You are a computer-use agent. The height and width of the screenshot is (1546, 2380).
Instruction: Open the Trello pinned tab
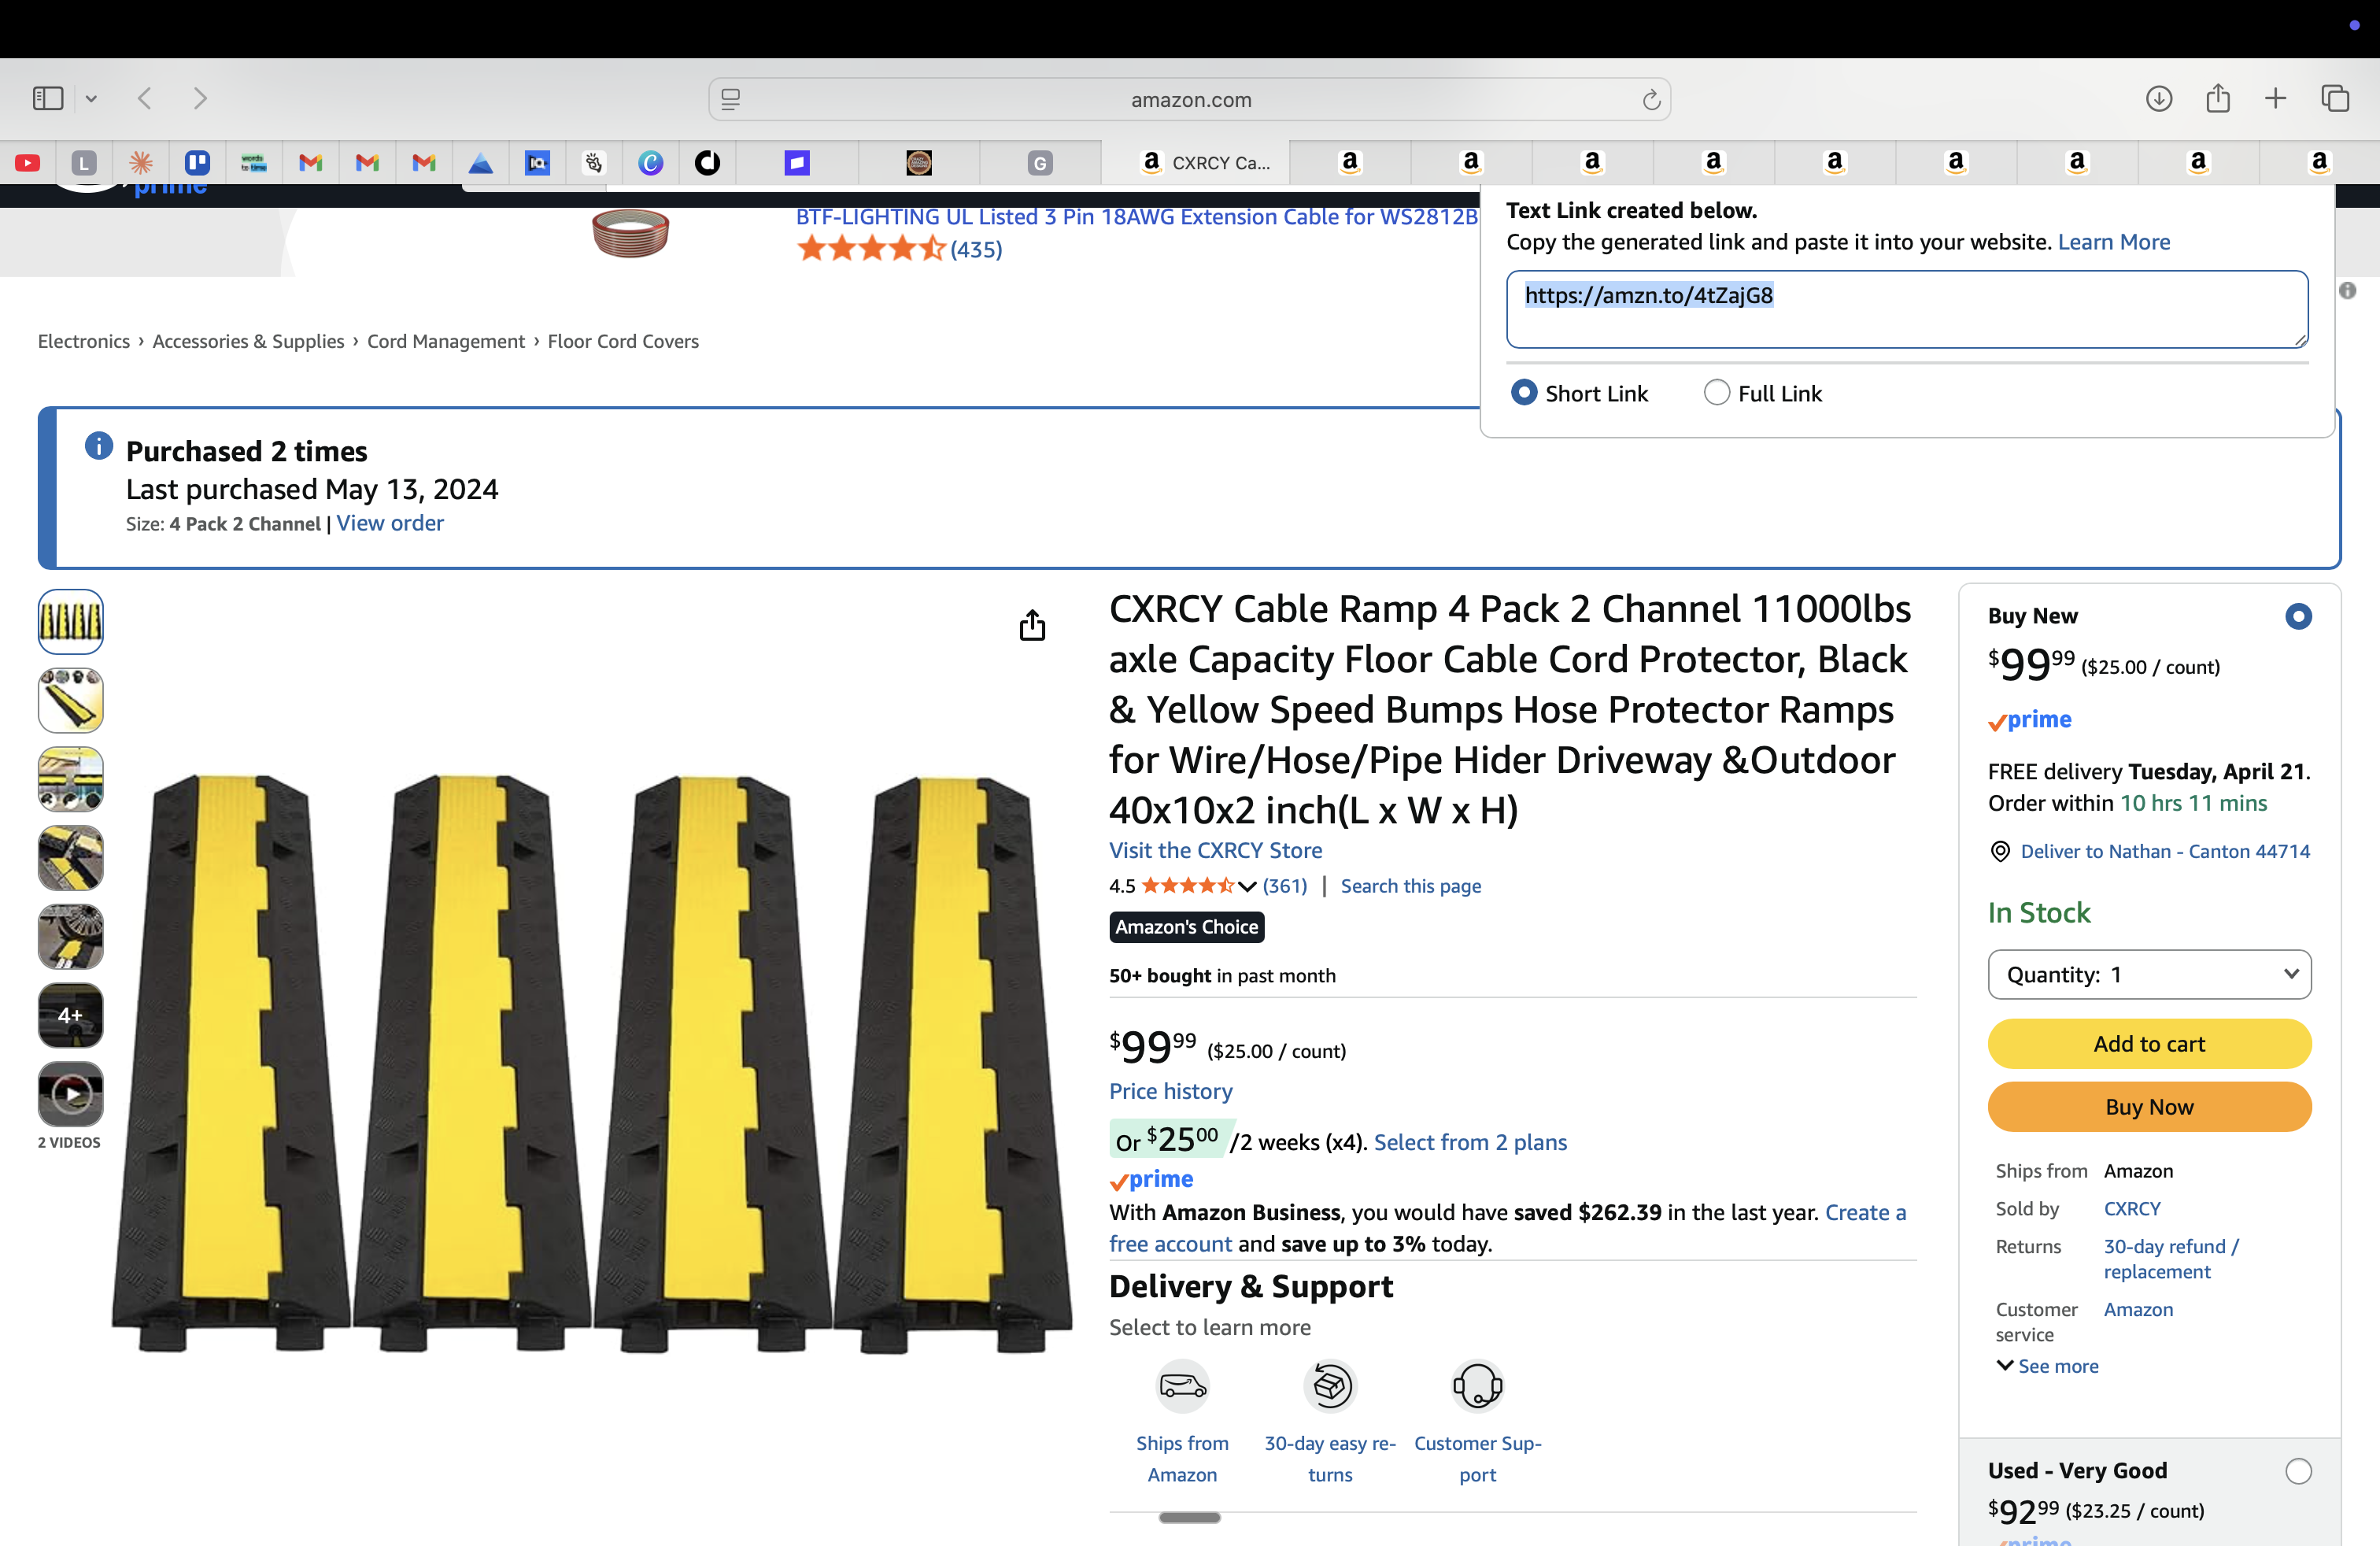pyautogui.click(x=197, y=162)
